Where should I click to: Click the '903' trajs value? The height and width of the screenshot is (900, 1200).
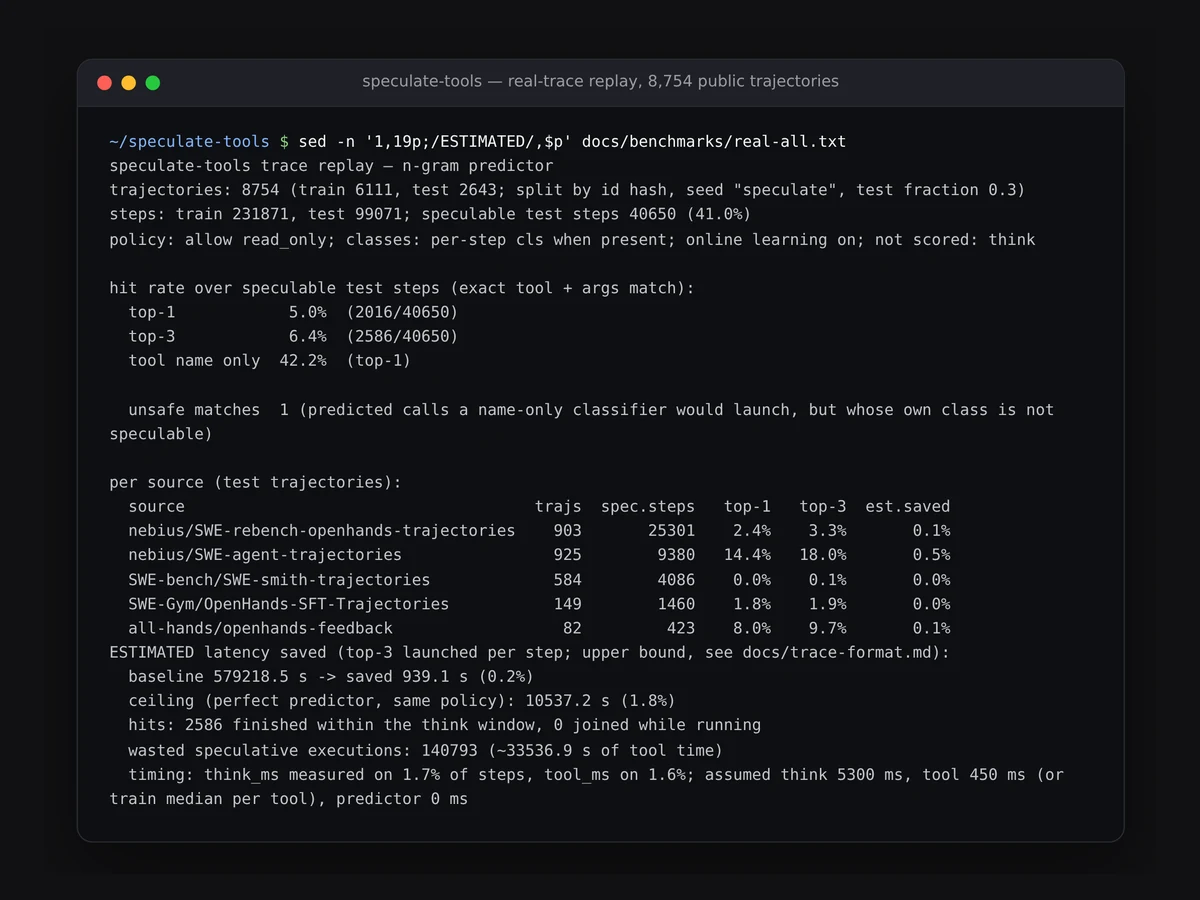(567, 530)
